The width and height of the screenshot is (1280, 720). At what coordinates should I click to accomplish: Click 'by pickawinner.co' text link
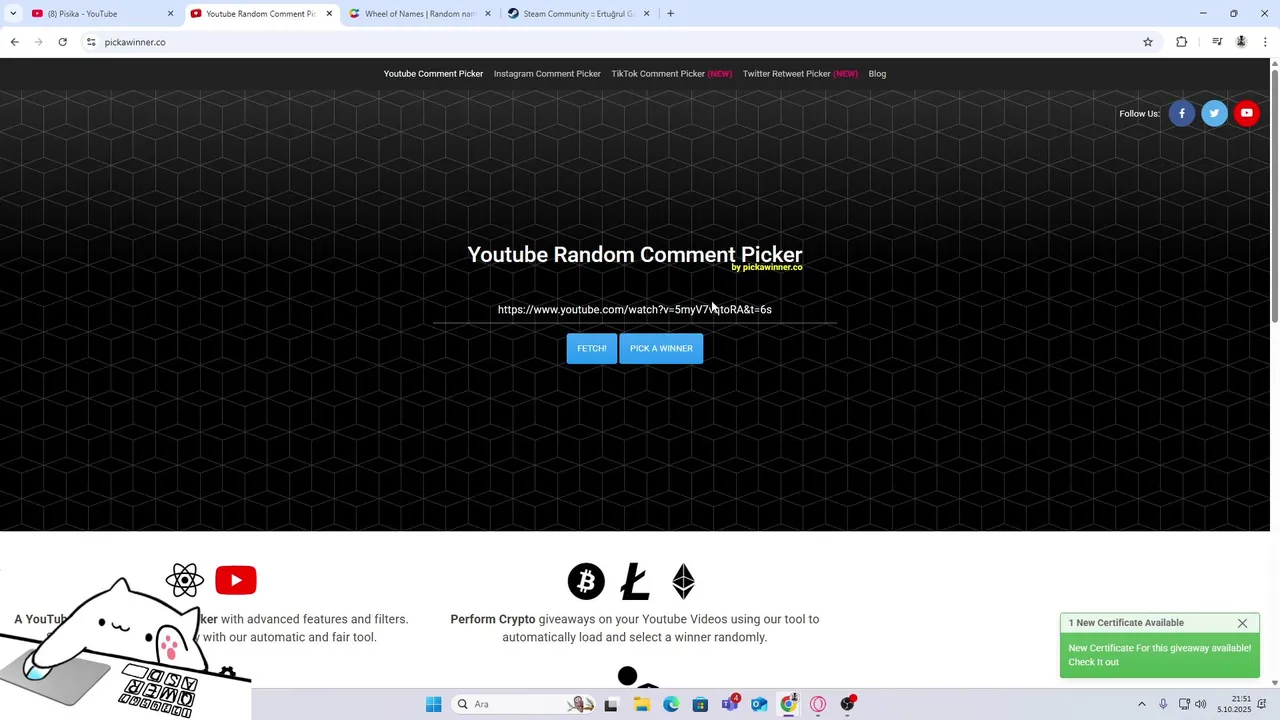(x=767, y=268)
